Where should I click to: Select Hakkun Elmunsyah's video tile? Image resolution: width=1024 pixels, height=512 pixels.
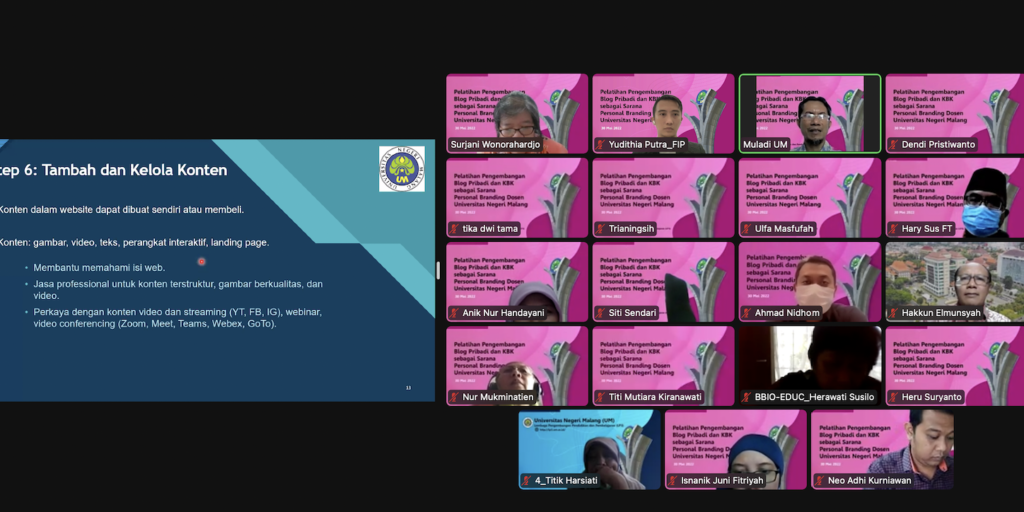(x=955, y=278)
